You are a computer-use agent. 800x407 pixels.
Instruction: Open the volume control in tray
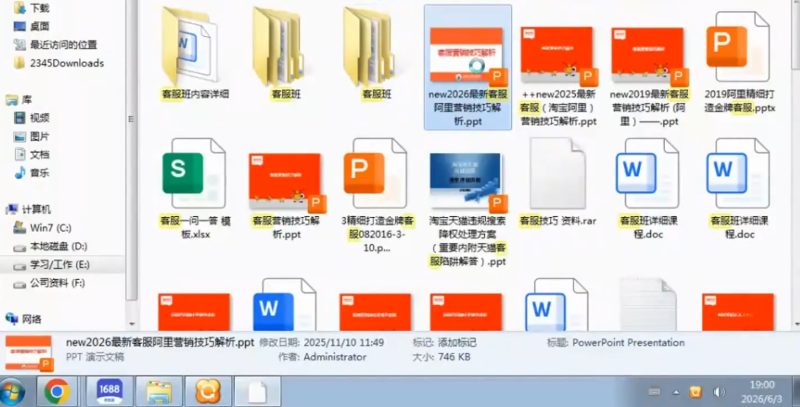click(x=719, y=392)
